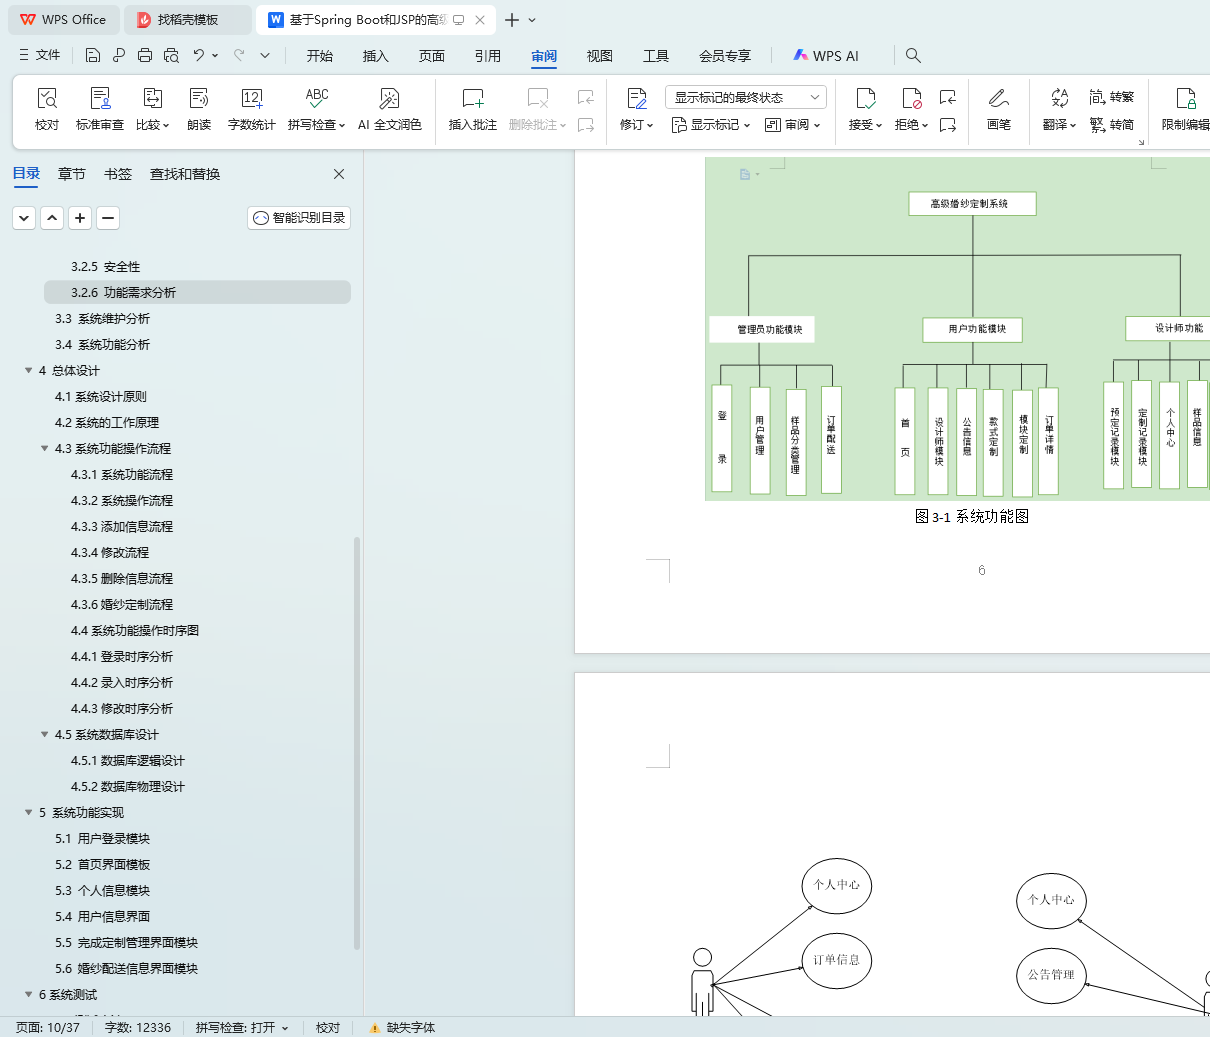Toggle 修订 track changes button
This screenshot has height=1037, width=1210.
tap(636, 109)
